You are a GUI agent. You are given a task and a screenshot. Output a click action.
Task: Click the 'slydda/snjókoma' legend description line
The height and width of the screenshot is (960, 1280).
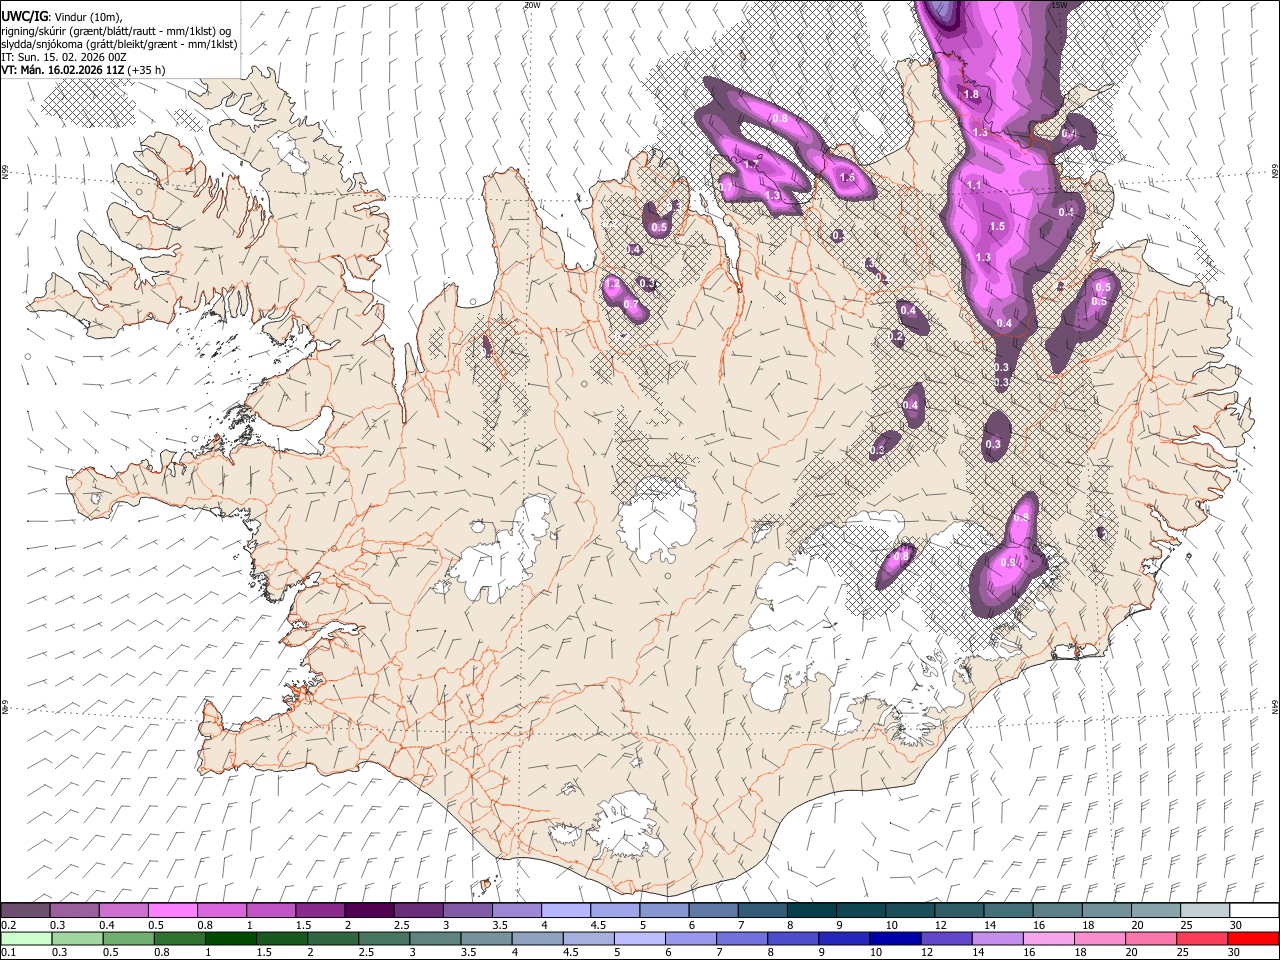click(119, 44)
